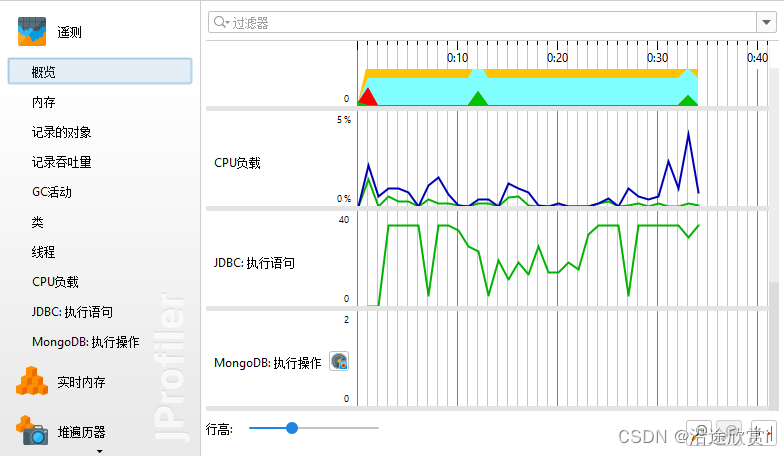The width and height of the screenshot is (784, 456).
Task: Click the greyed zoom-out magnifier button
Action: 730,432
